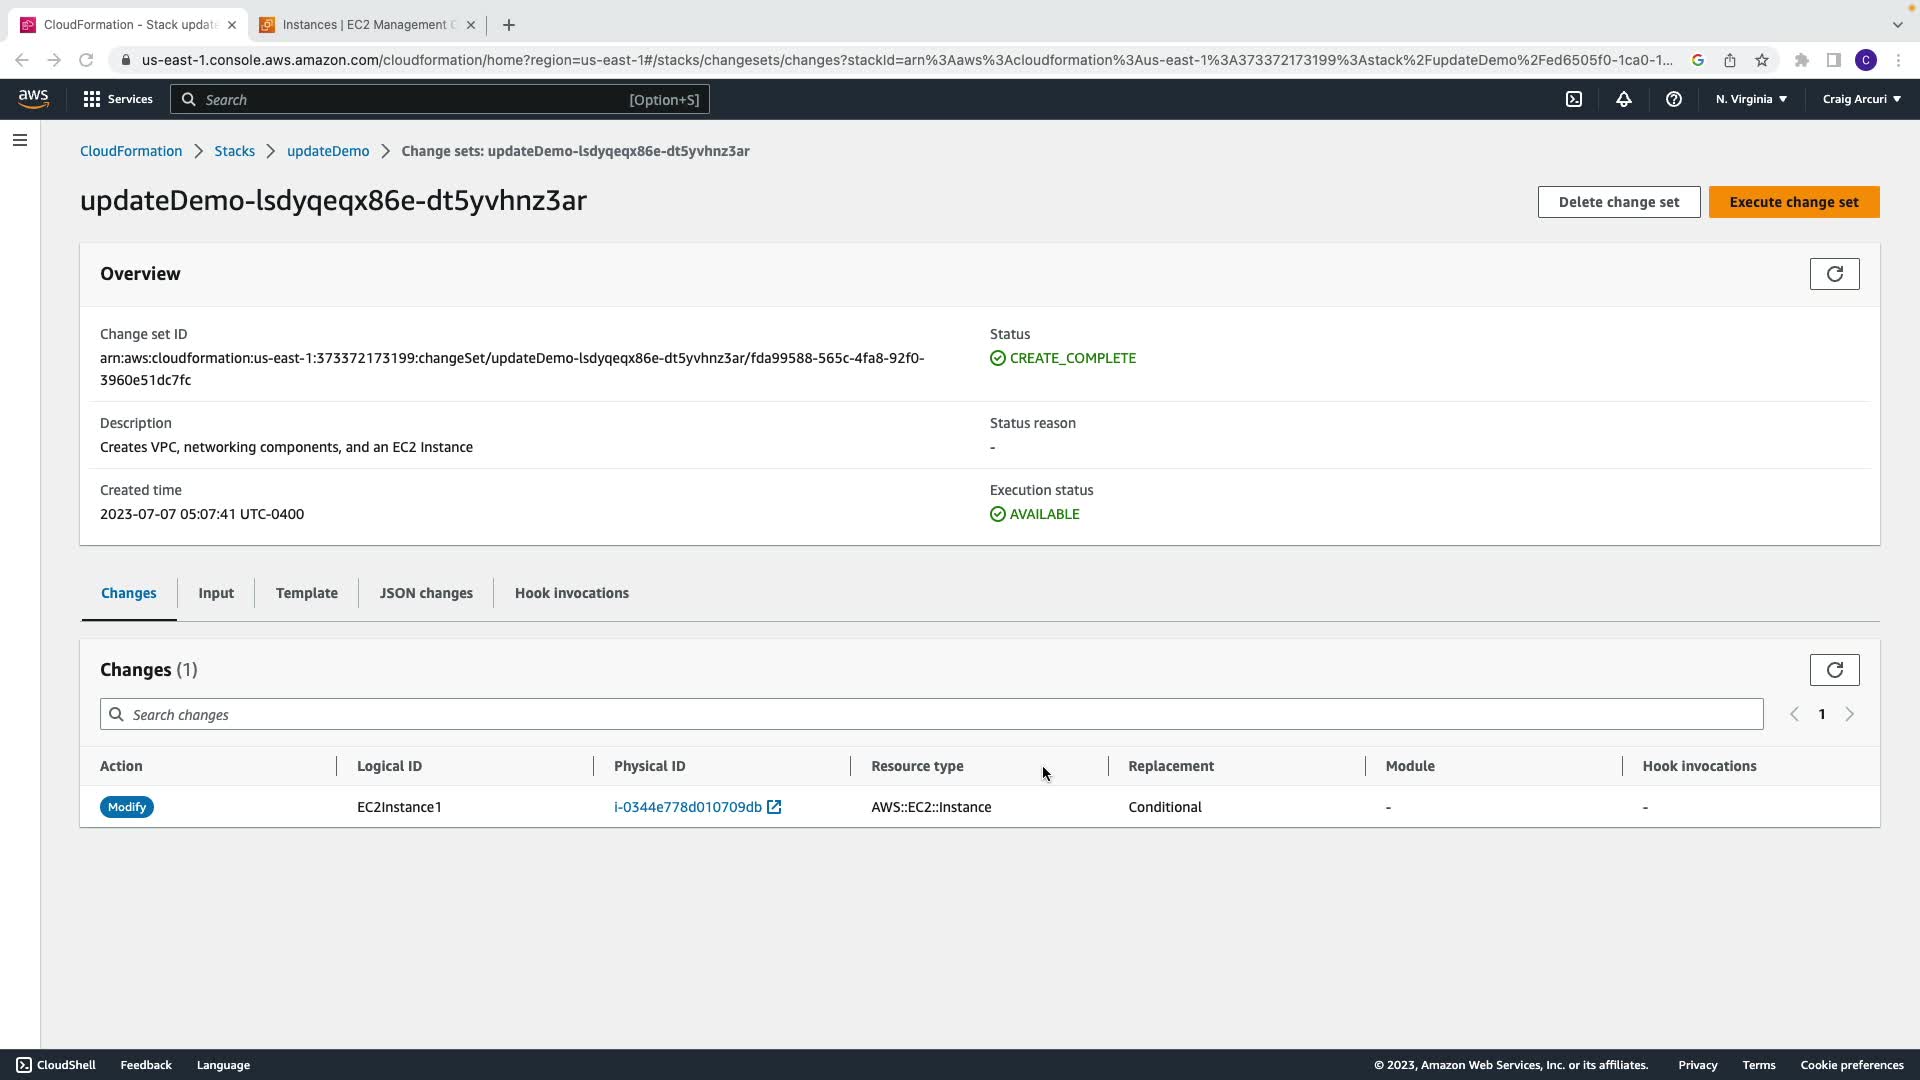1920x1080 pixels.
Task: Open the Hook invocations tab
Action: (572, 593)
